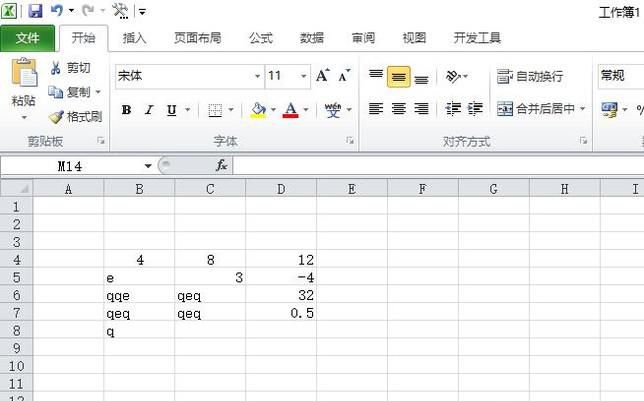
Task: Select column D header
Action: tap(281, 189)
